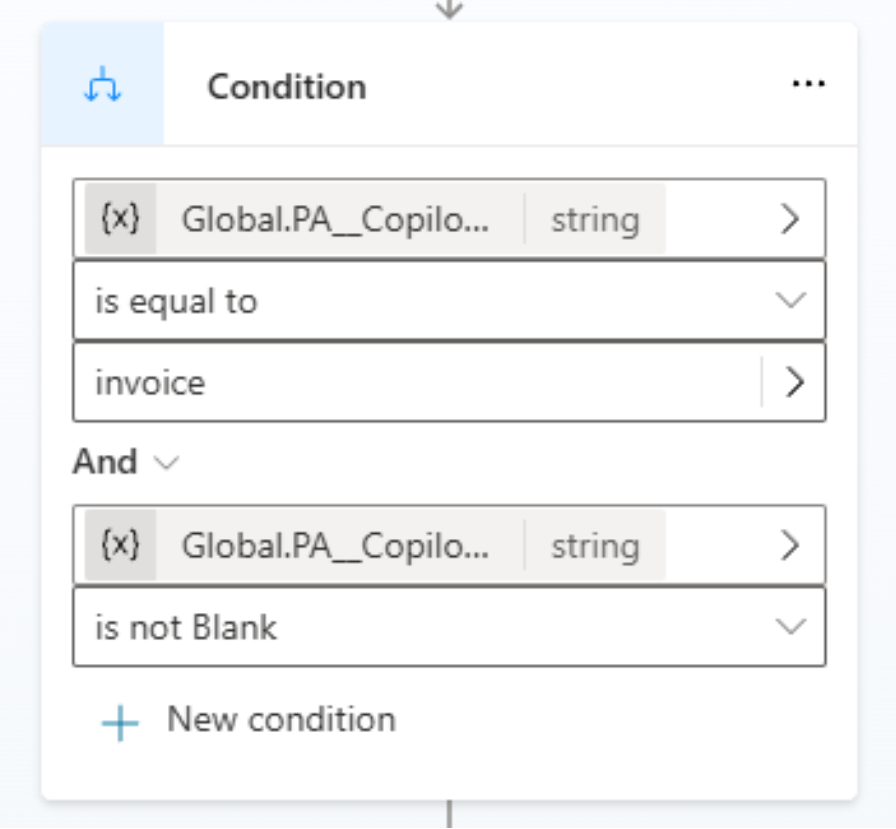
Task: Click the string type label in first condition
Action: pyautogui.click(x=595, y=220)
